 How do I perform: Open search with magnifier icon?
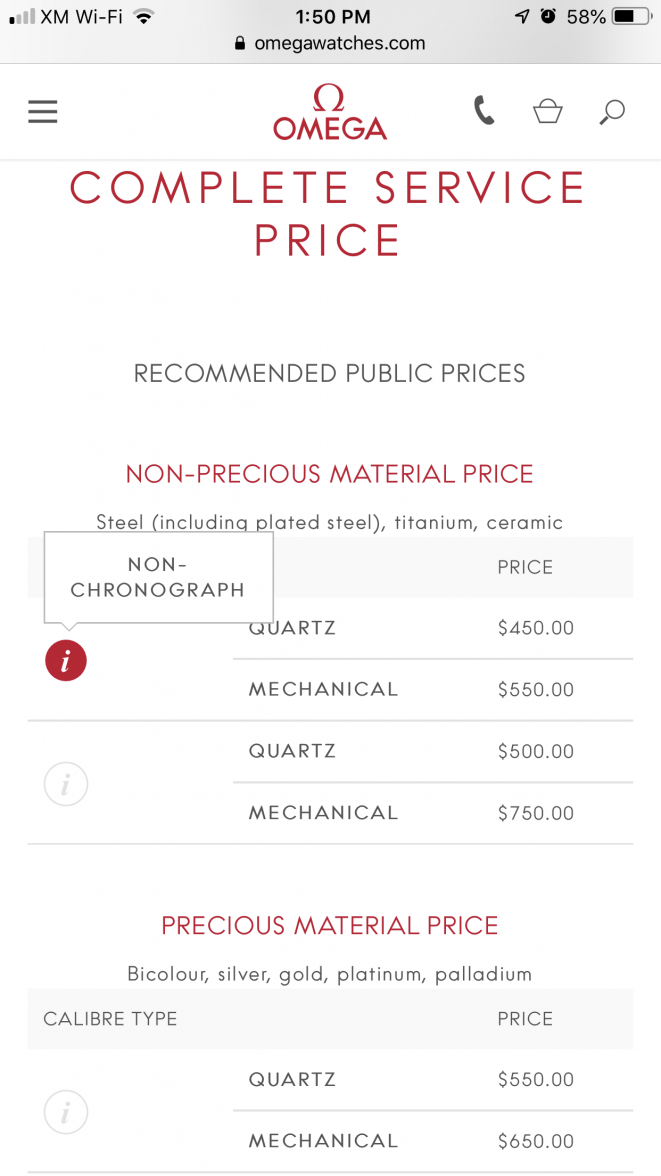tap(612, 111)
